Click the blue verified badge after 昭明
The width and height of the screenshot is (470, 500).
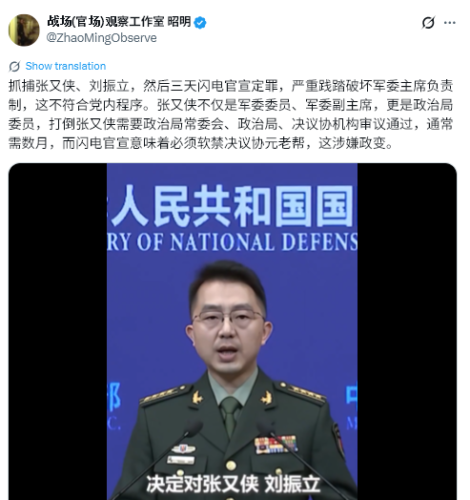click(200, 23)
